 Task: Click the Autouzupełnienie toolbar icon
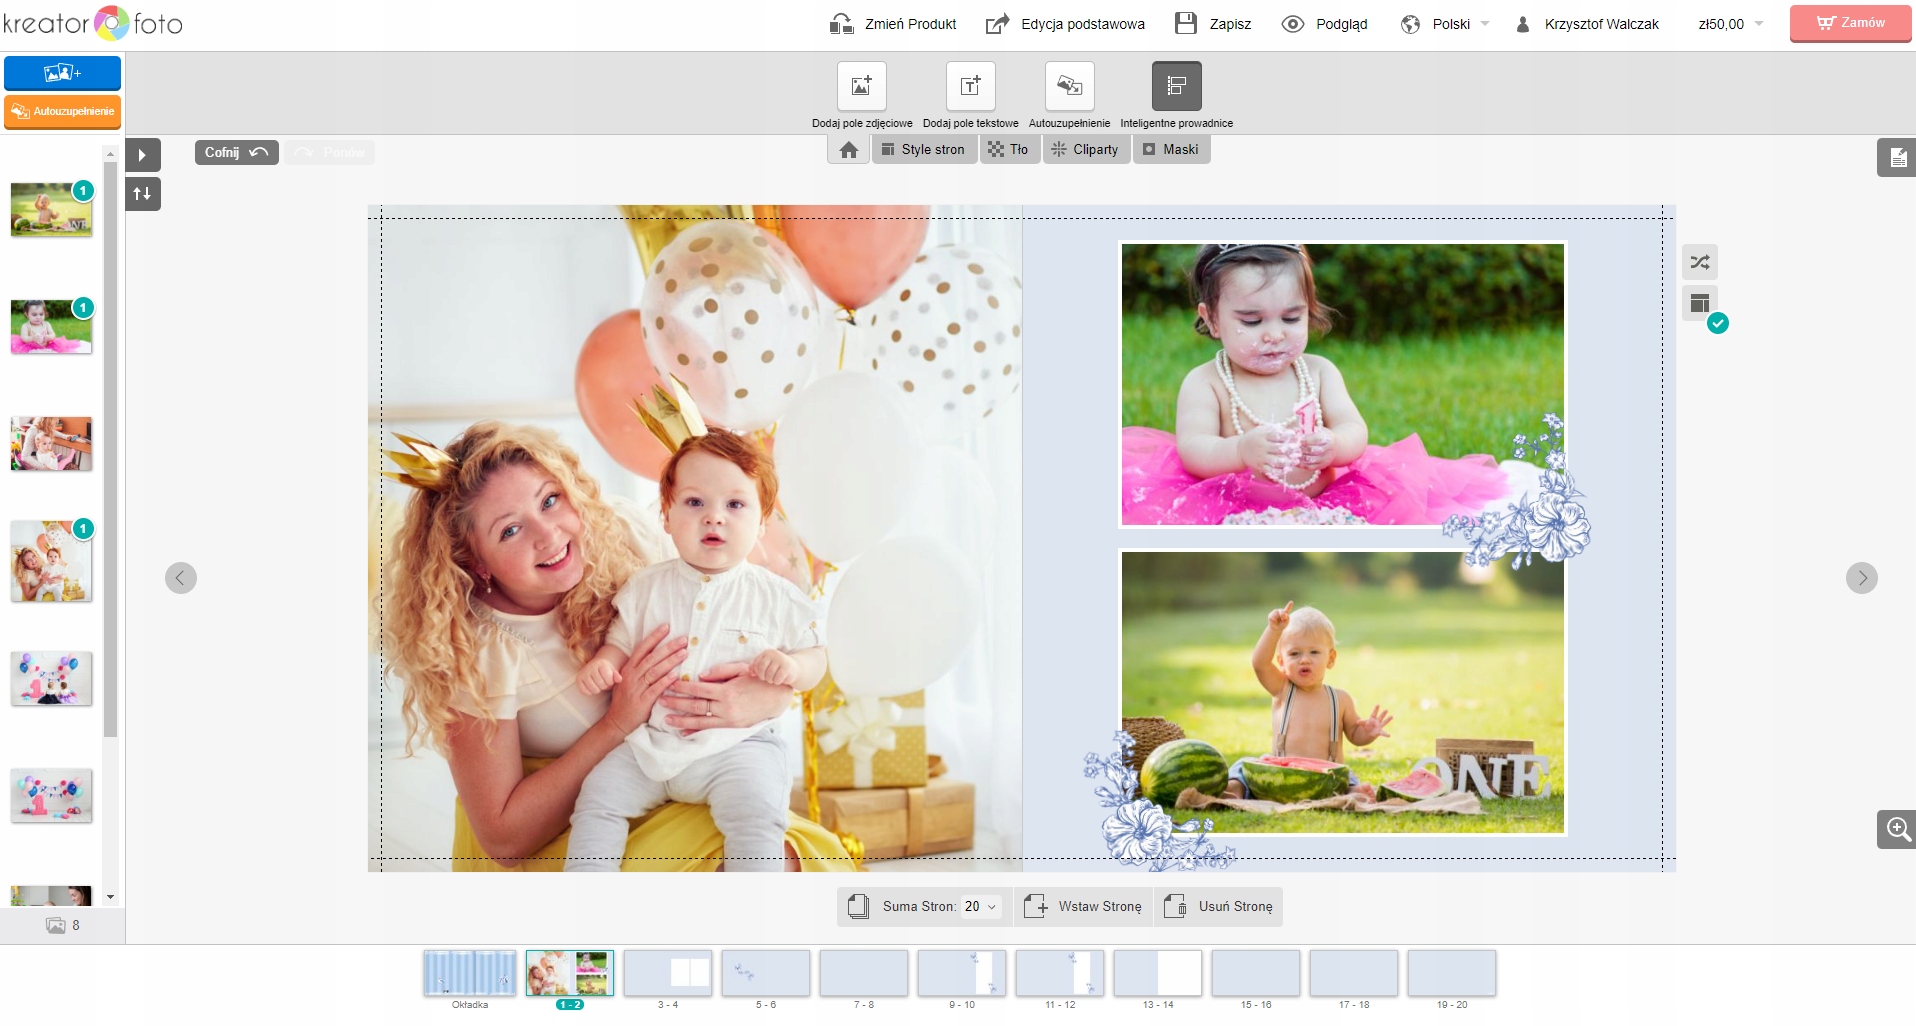point(1069,86)
